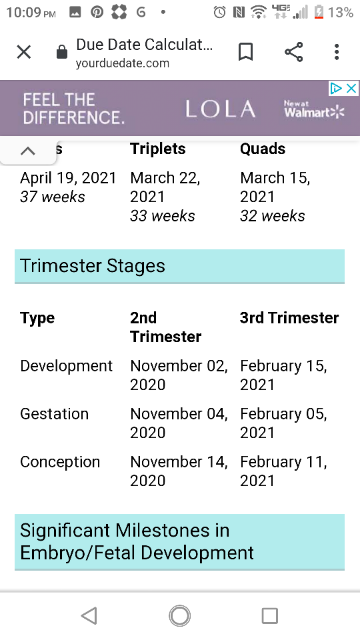Open the LOLA Walmart banner ad

pyautogui.click(x=180, y=108)
